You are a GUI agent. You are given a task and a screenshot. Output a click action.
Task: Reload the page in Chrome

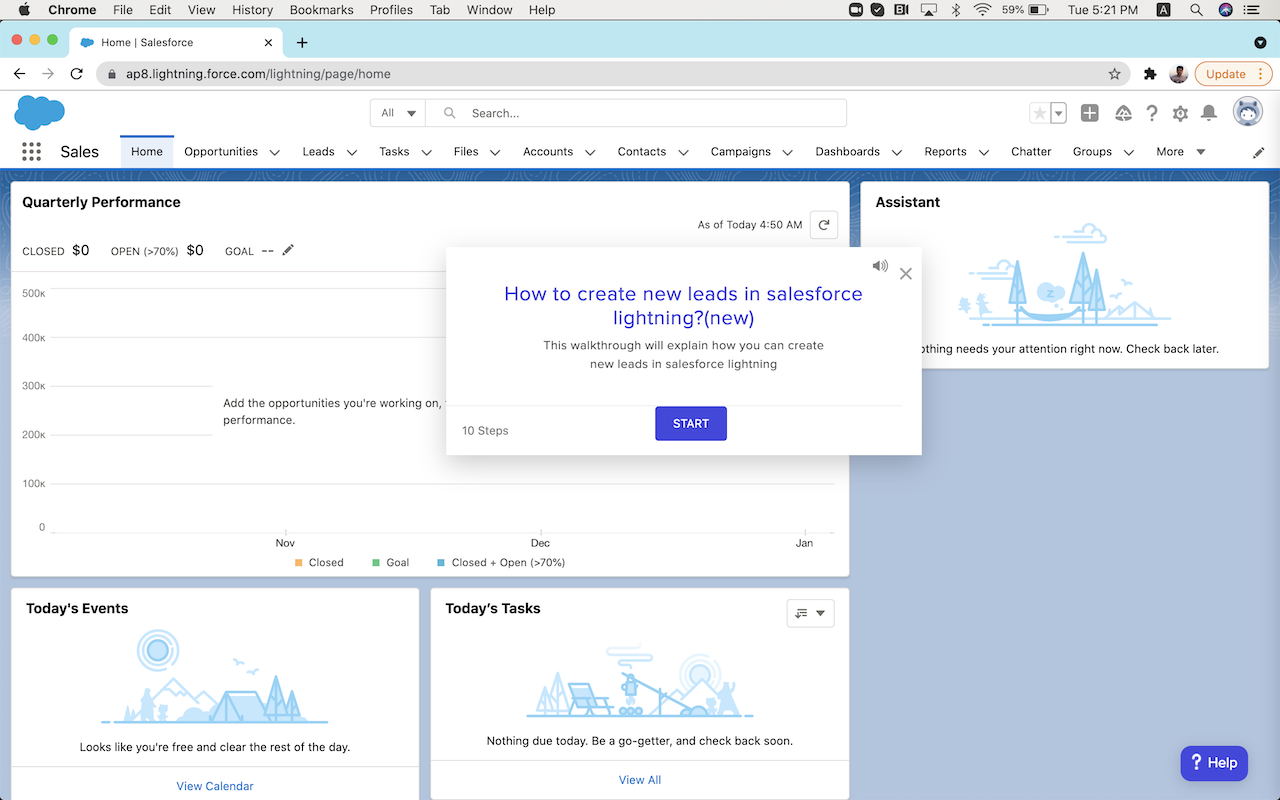tap(77, 74)
